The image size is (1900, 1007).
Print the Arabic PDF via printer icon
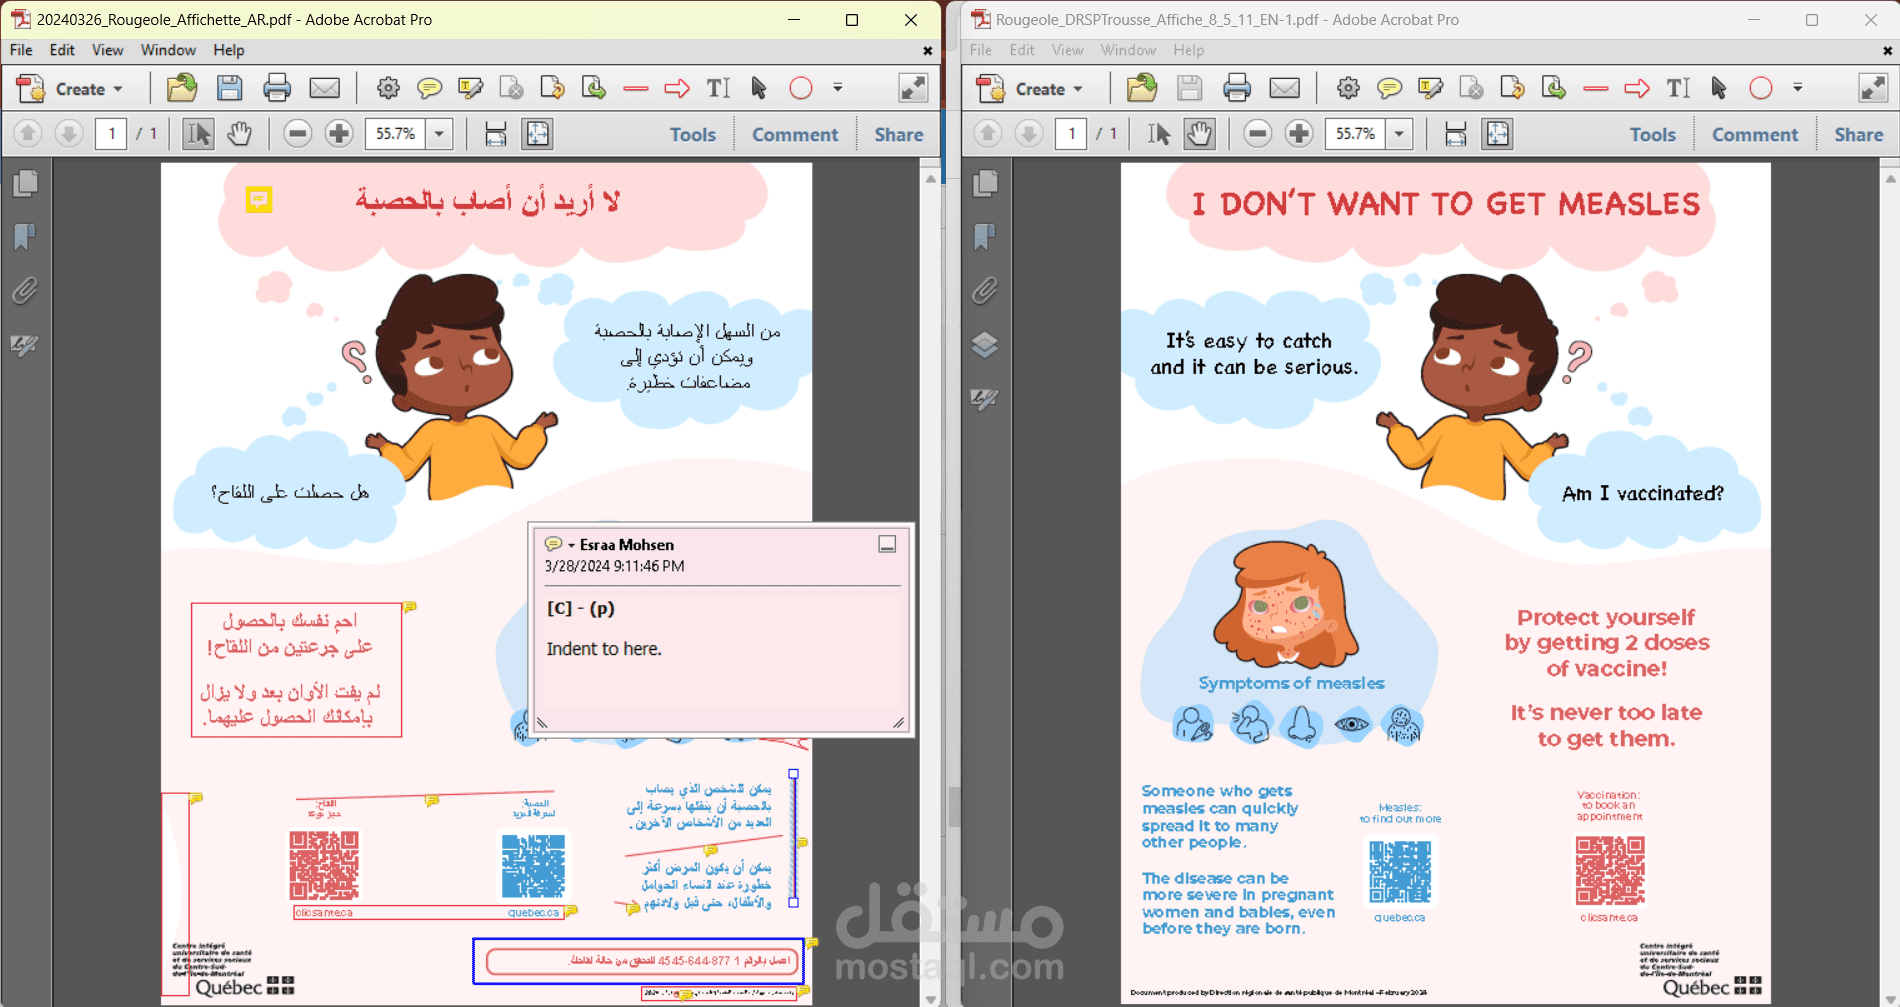277,88
